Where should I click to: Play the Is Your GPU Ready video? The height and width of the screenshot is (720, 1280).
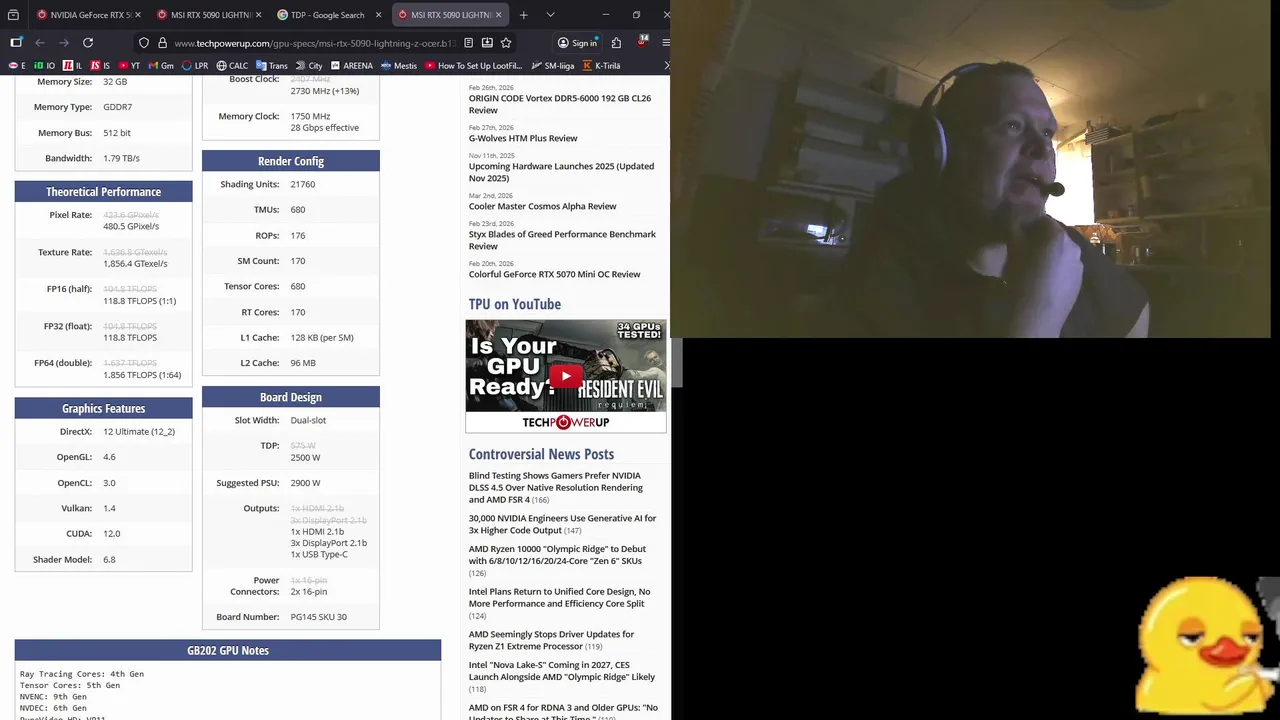566,376
